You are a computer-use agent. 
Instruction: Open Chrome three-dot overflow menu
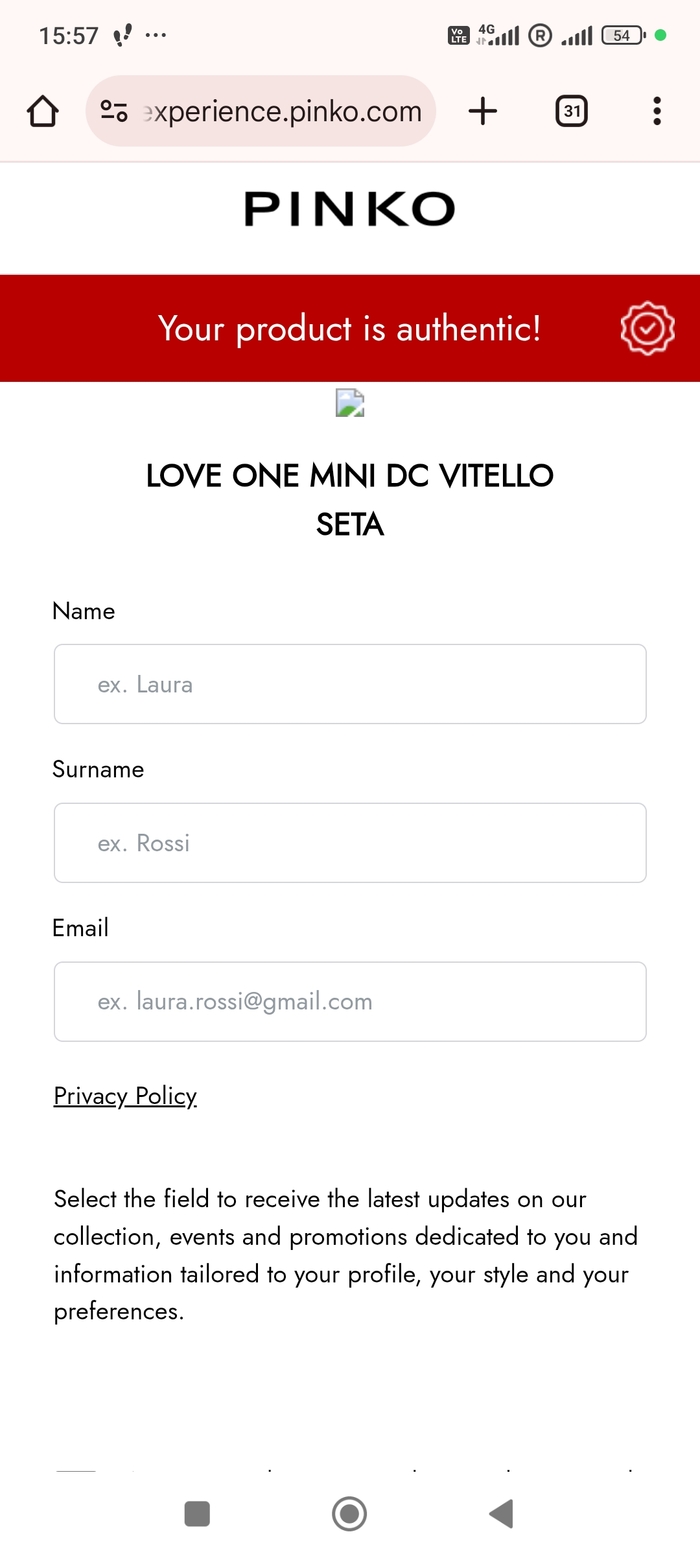pyautogui.click(x=656, y=111)
